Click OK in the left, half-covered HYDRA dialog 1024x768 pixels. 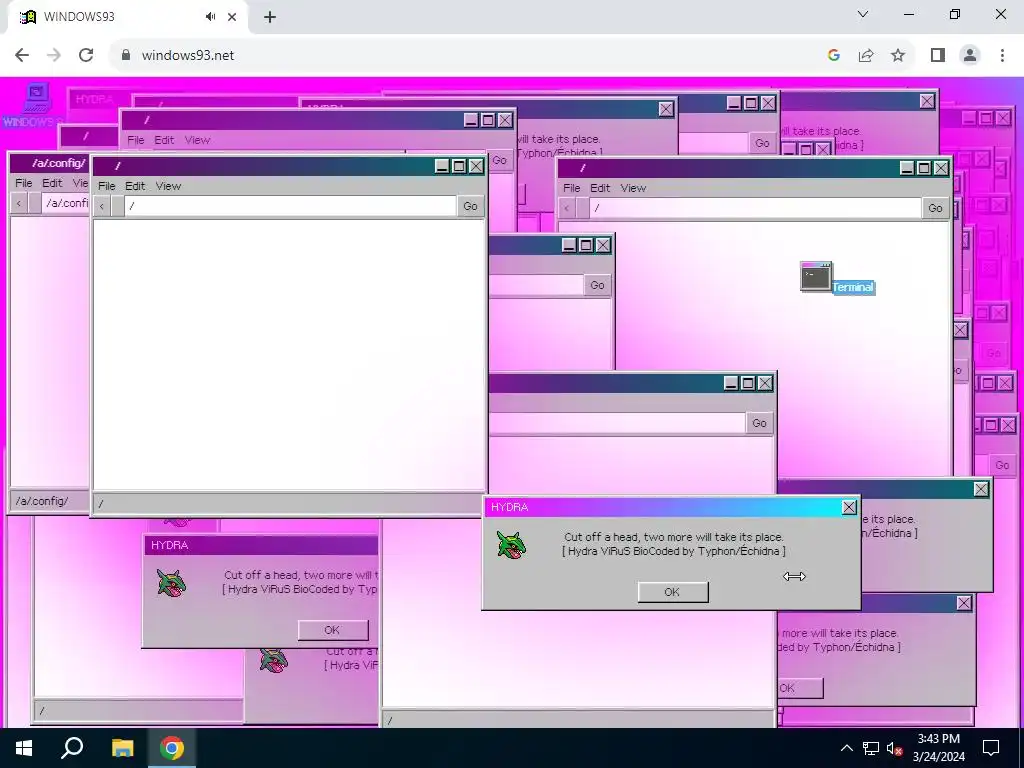point(332,630)
